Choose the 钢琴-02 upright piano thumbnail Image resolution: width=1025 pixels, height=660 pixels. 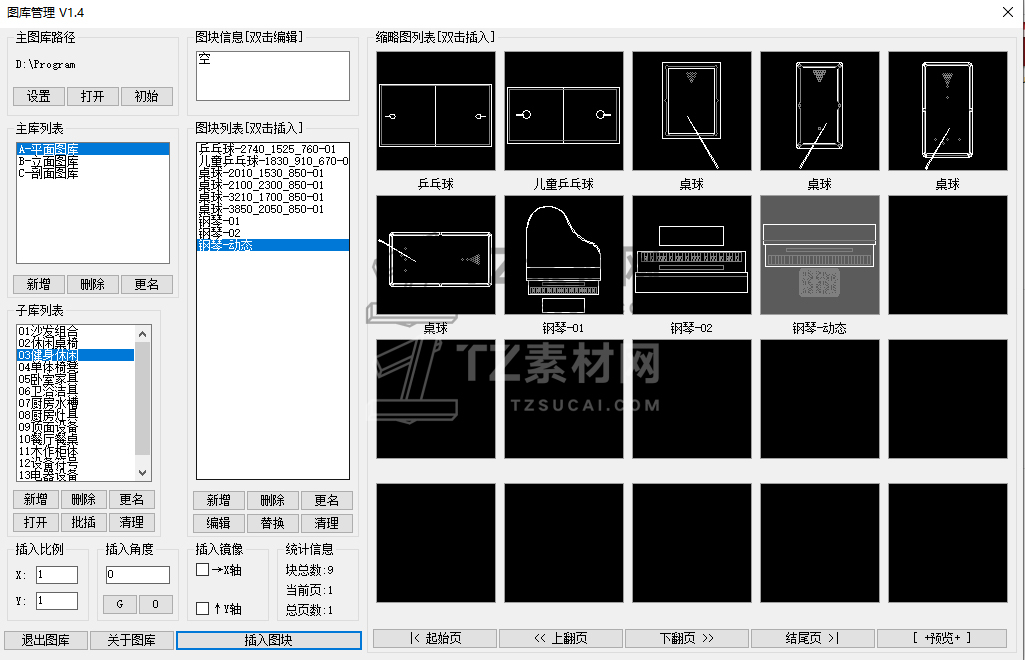692,255
